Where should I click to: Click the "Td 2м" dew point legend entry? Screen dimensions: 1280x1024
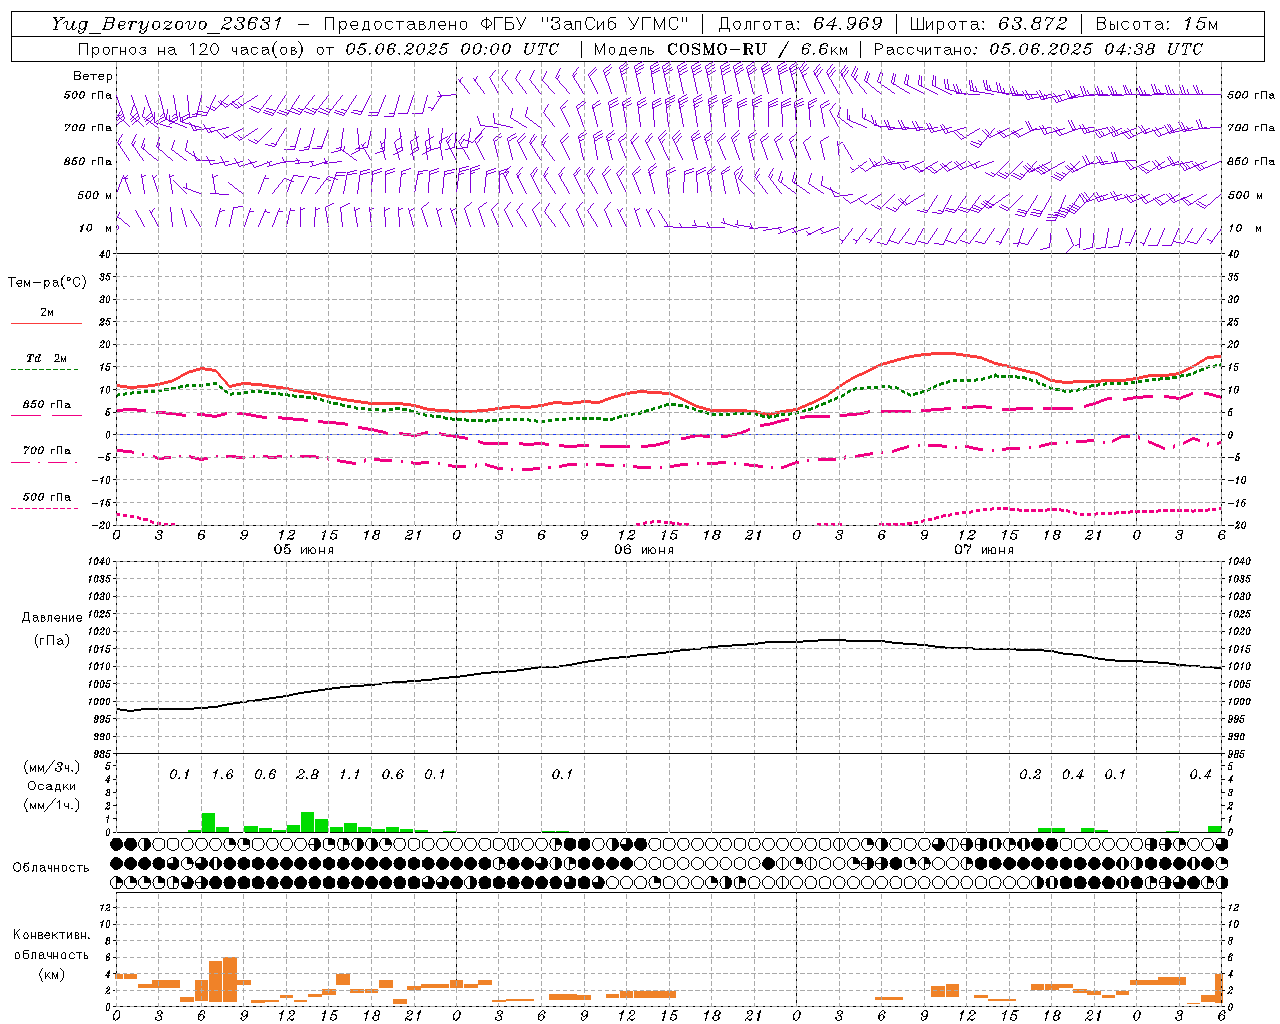coord(47,358)
